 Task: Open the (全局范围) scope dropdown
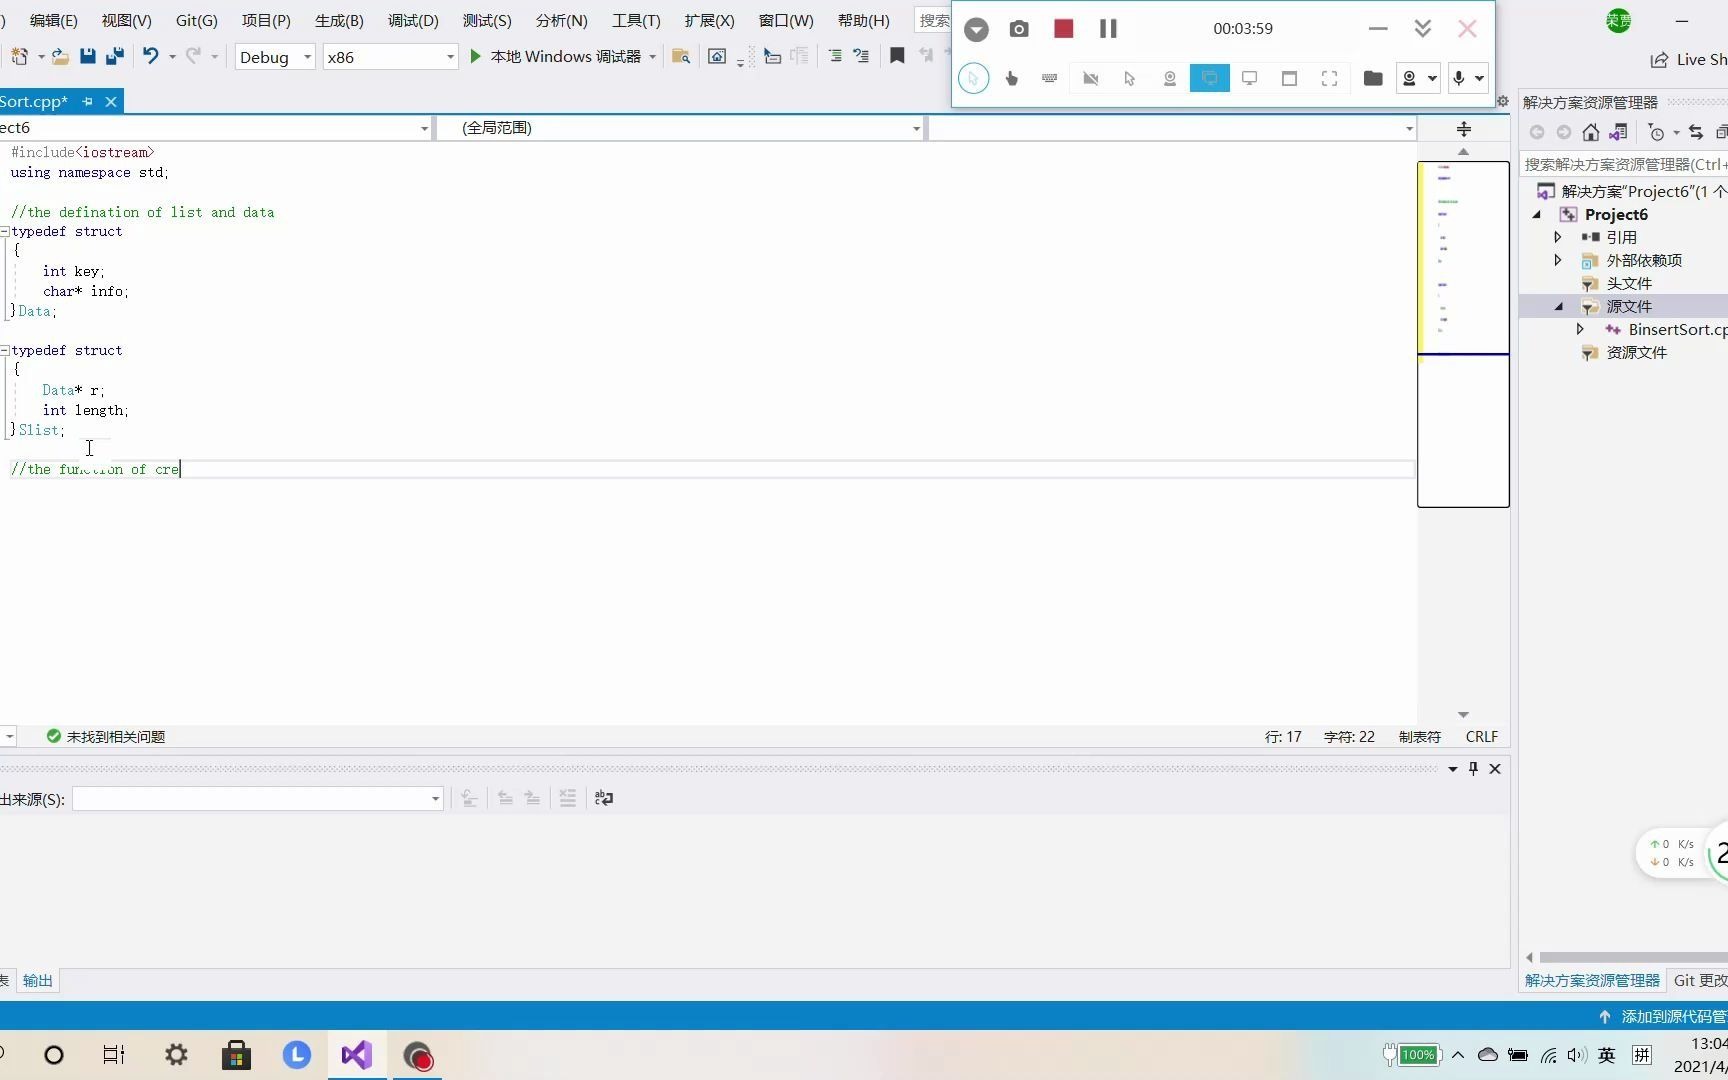coord(680,128)
